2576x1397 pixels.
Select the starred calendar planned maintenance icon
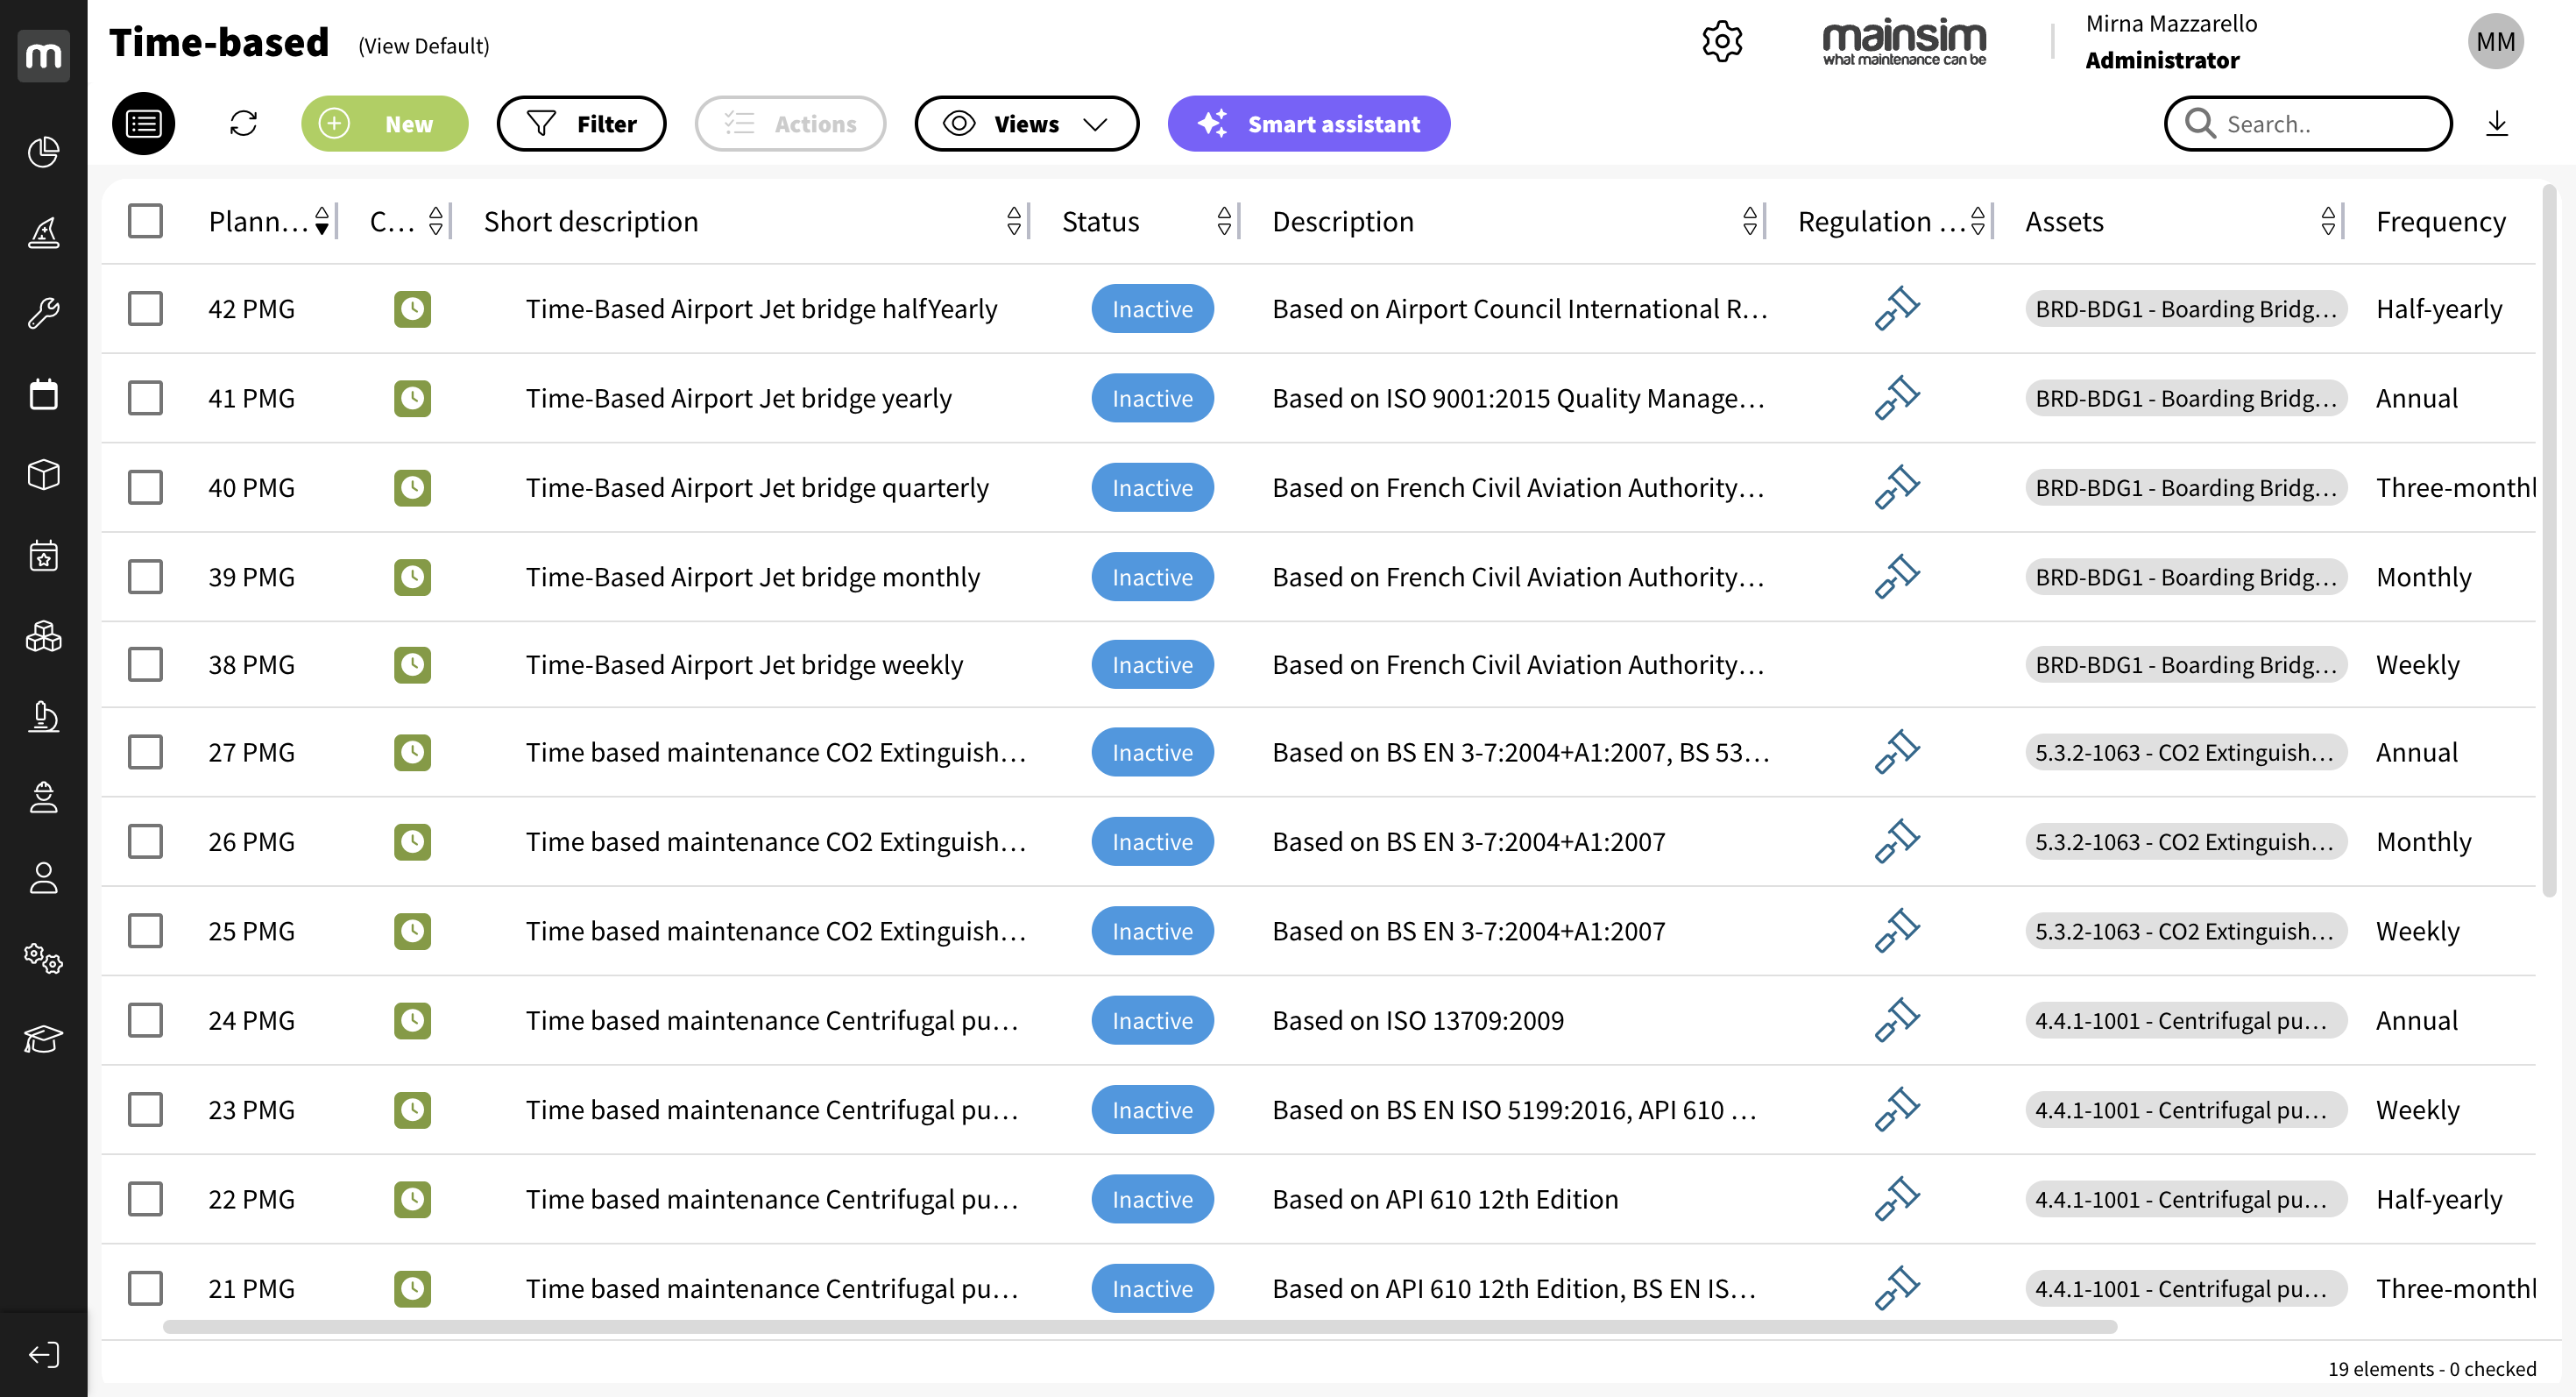pos(44,557)
